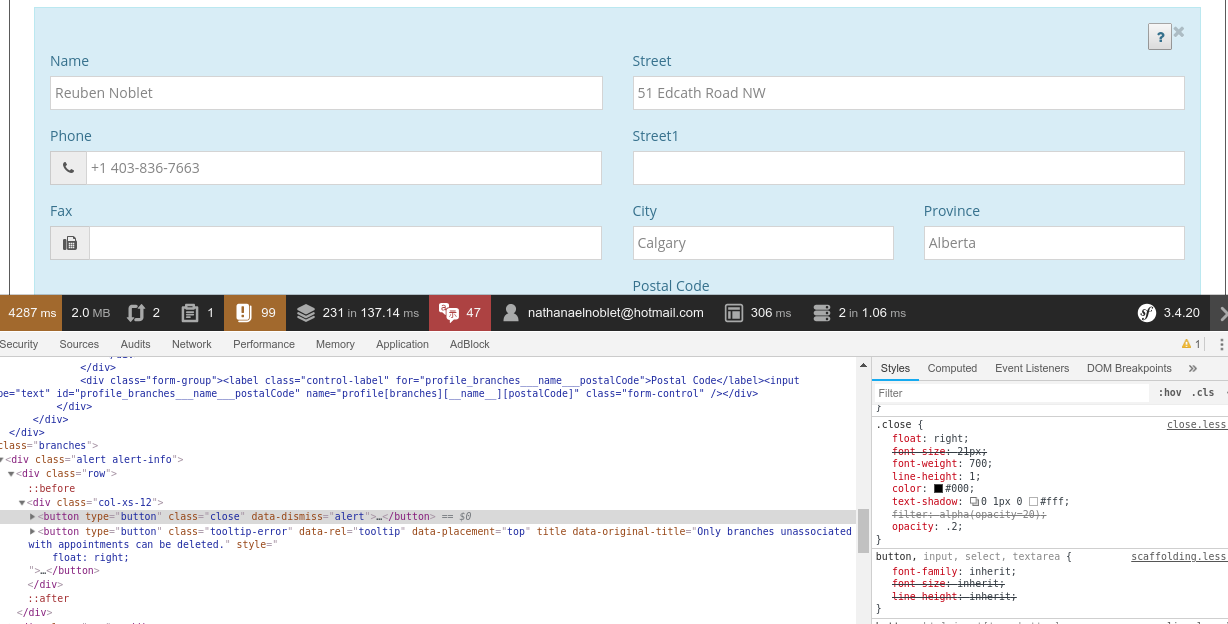Click the Name field with Reuben Noblet
The height and width of the screenshot is (624, 1228).
tap(326, 93)
